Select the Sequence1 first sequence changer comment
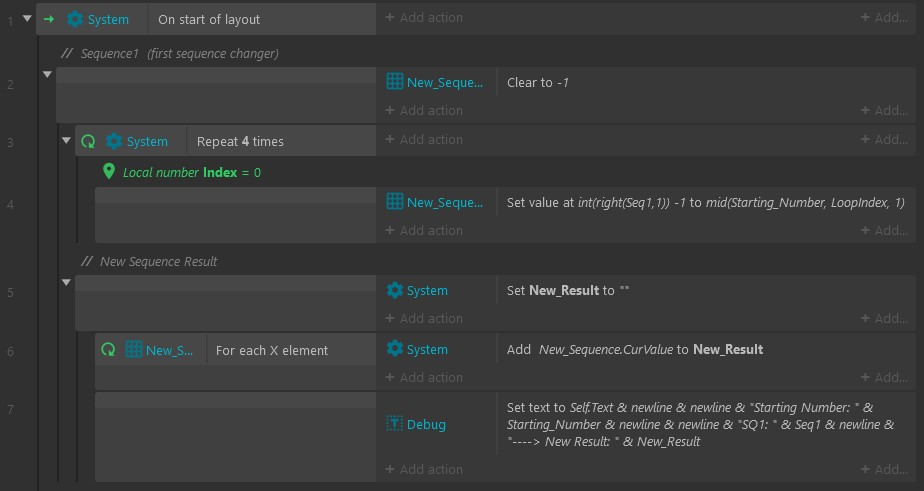The height and width of the screenshot is (491, 924). point(170,53)
